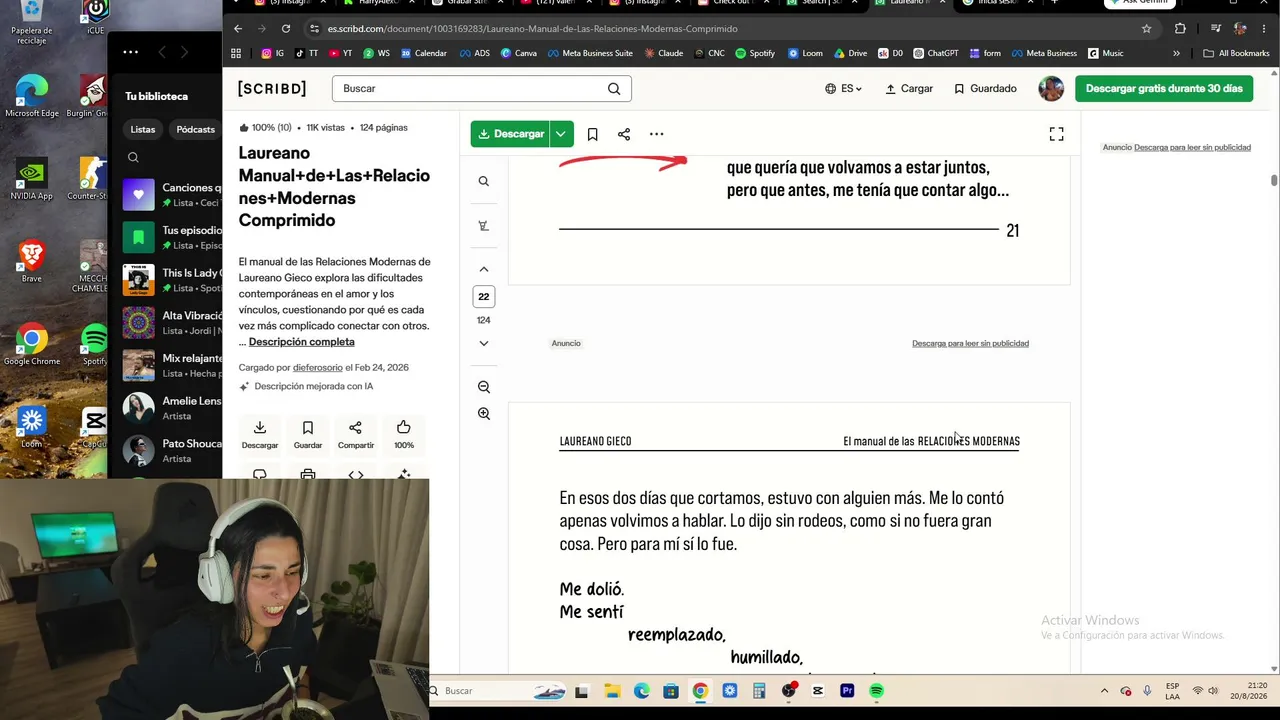Click Descarga para leer sin publicidad between the pages
The image size is (1280, 720).
[970, 343]
